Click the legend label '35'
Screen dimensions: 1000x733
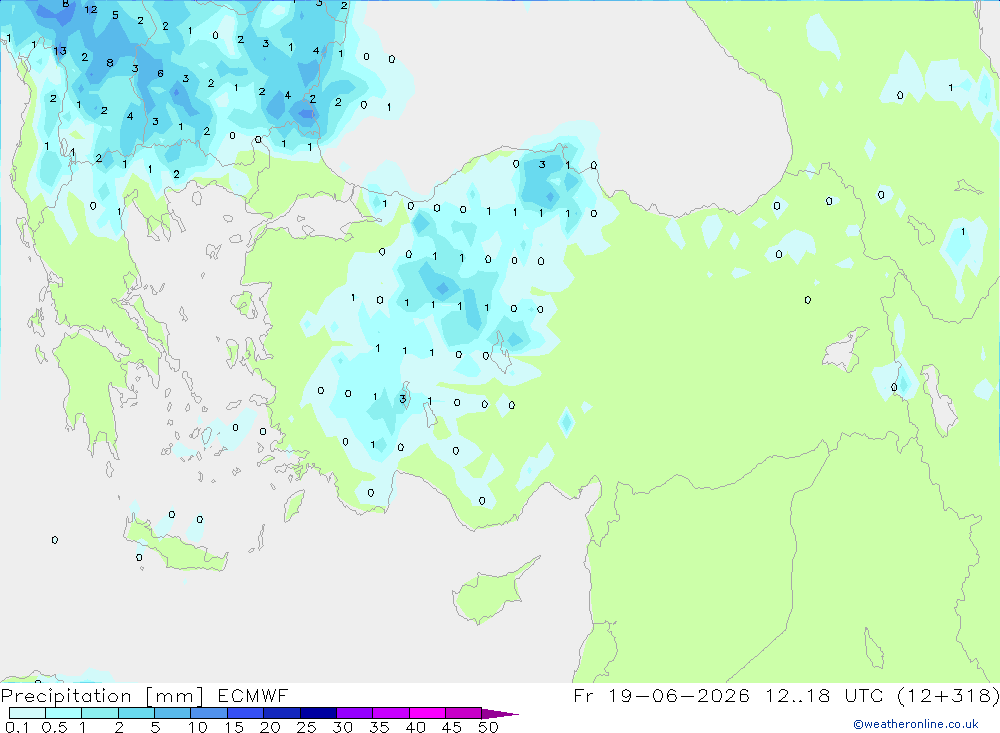pos(379,727)
